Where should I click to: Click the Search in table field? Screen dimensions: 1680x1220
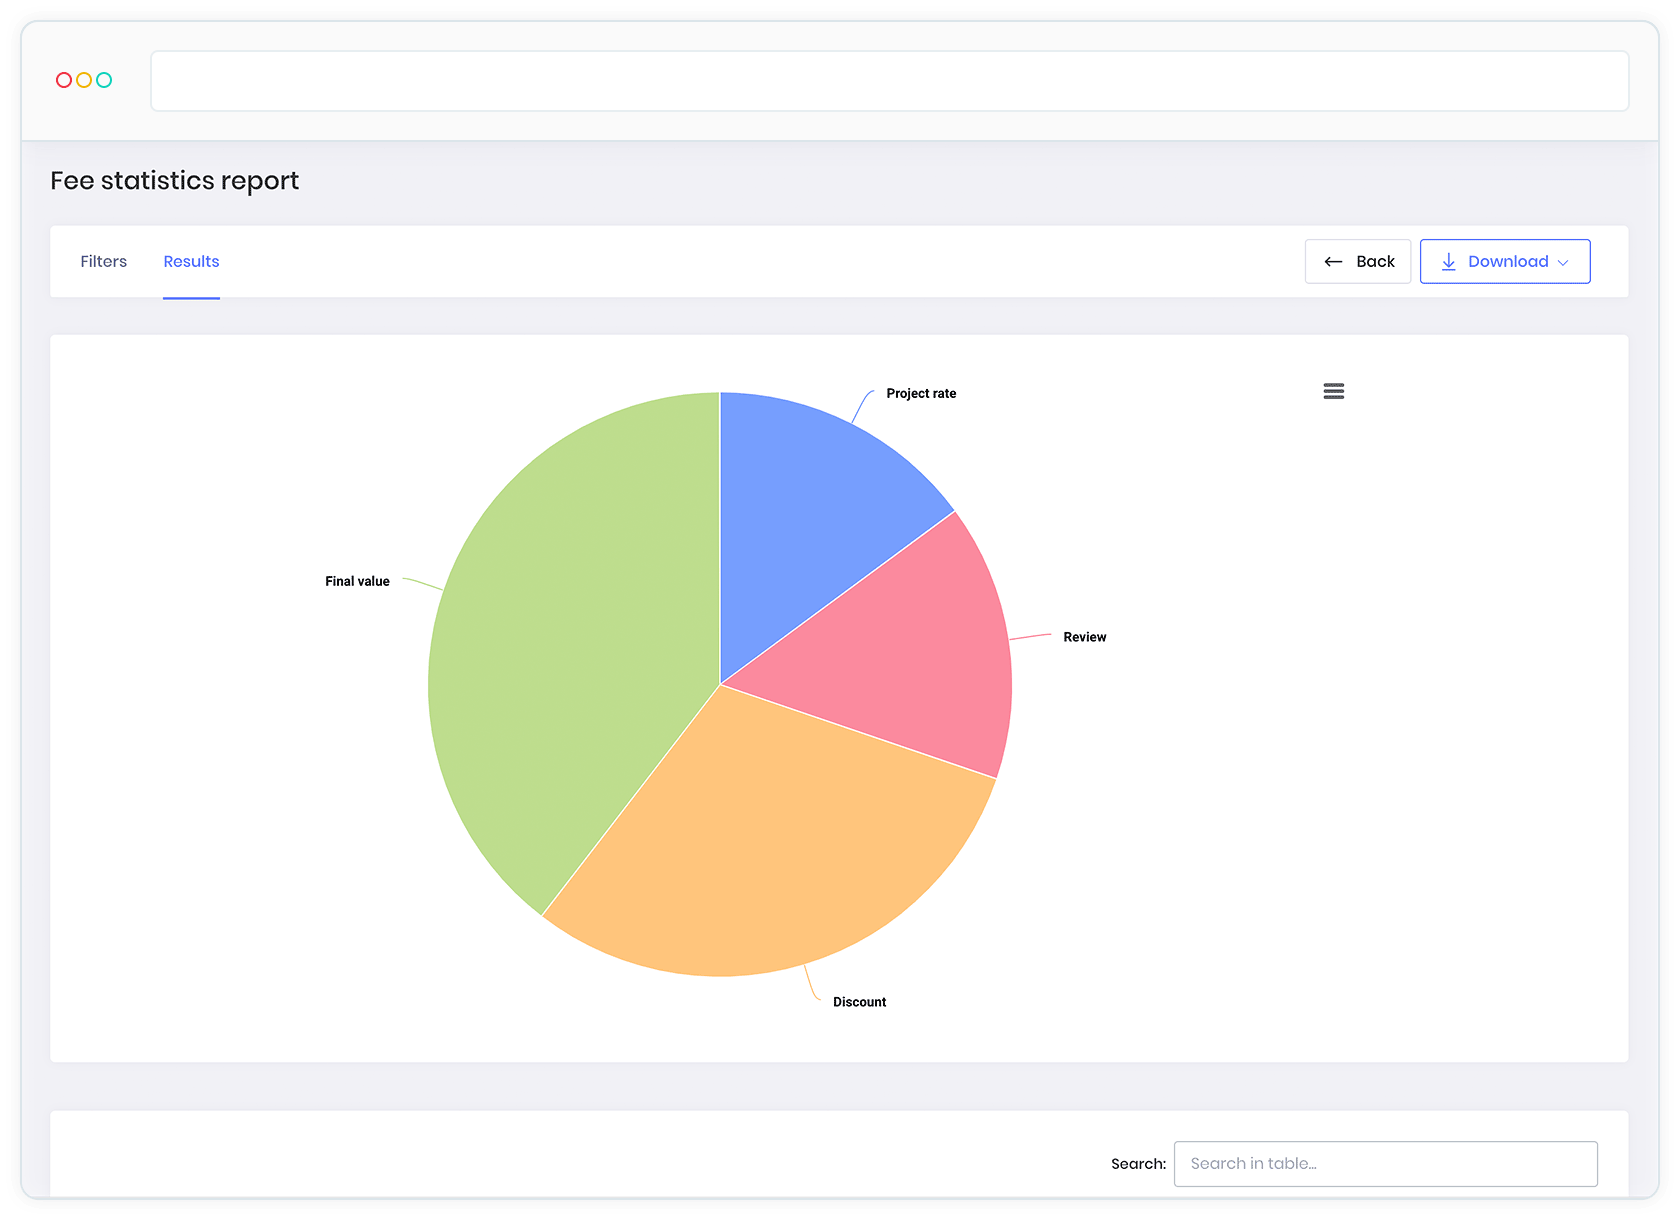1385,1163
